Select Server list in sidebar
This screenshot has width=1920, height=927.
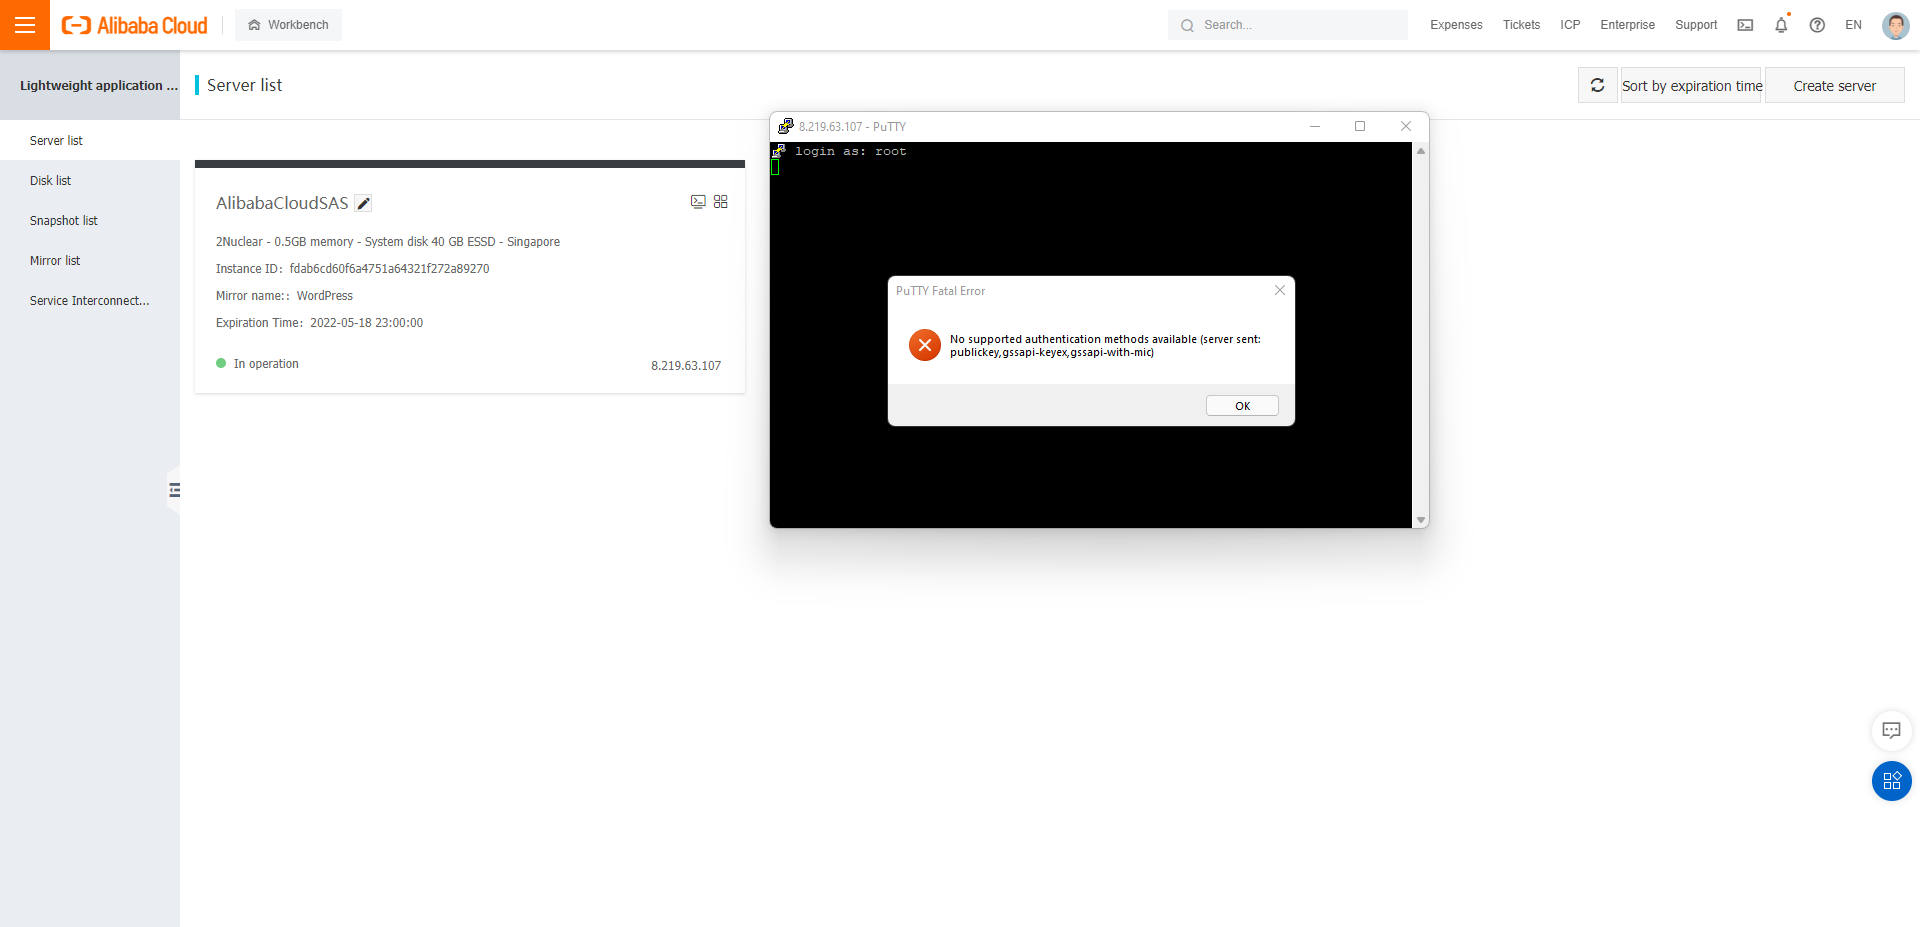90,140
